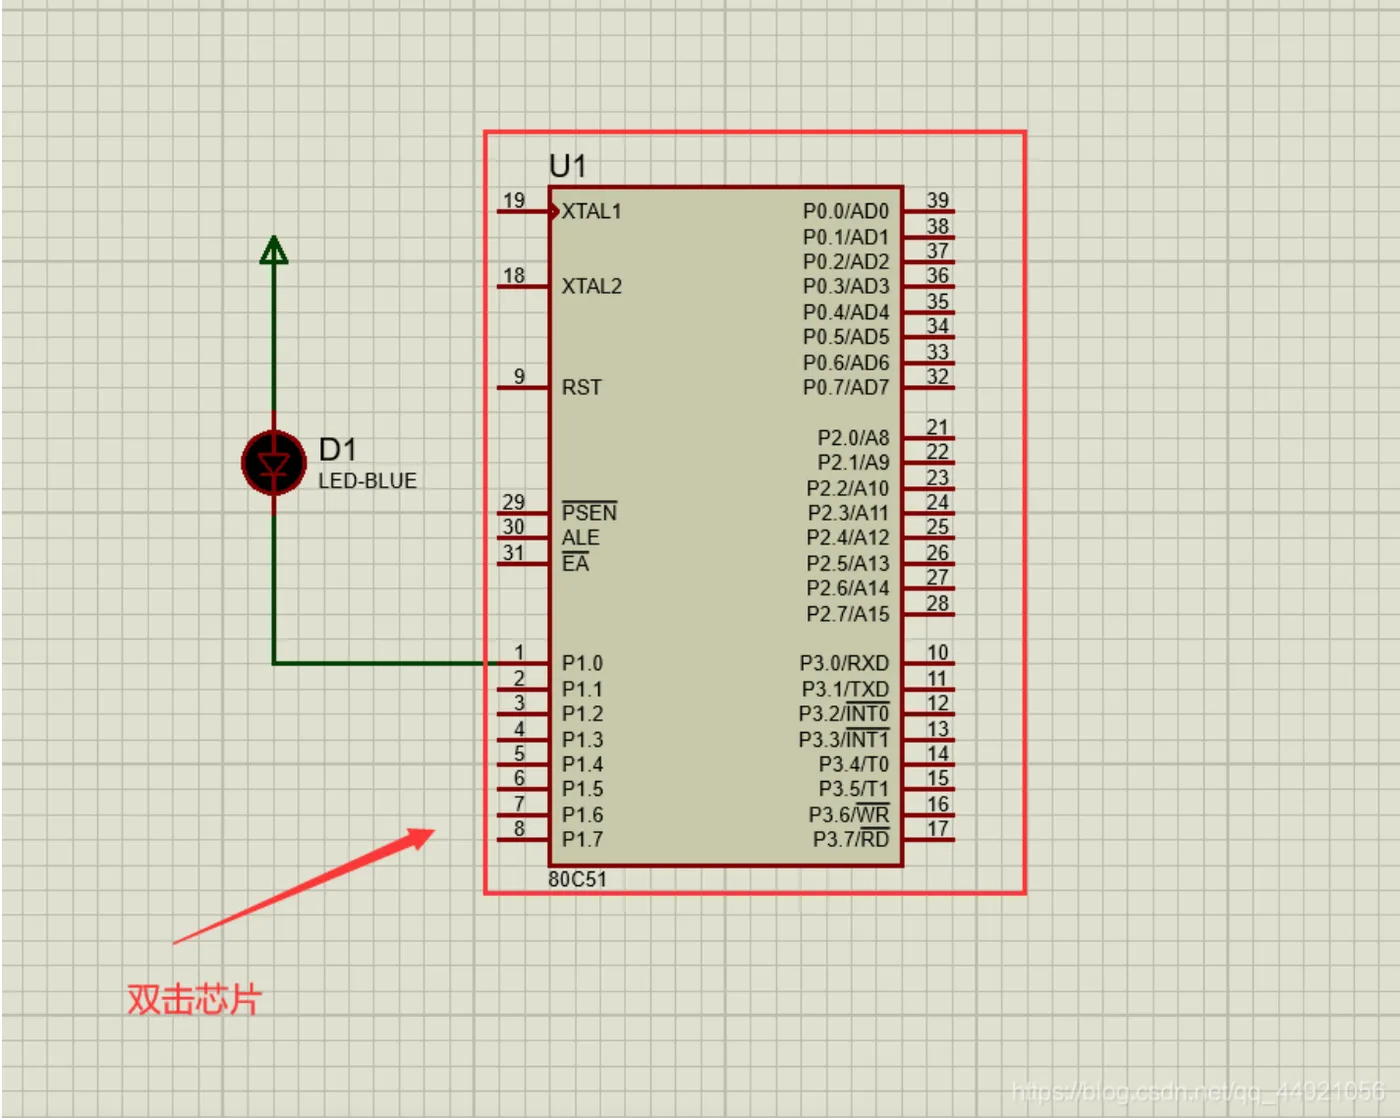Click the P1.2 pin label

[x=582, y=714]
